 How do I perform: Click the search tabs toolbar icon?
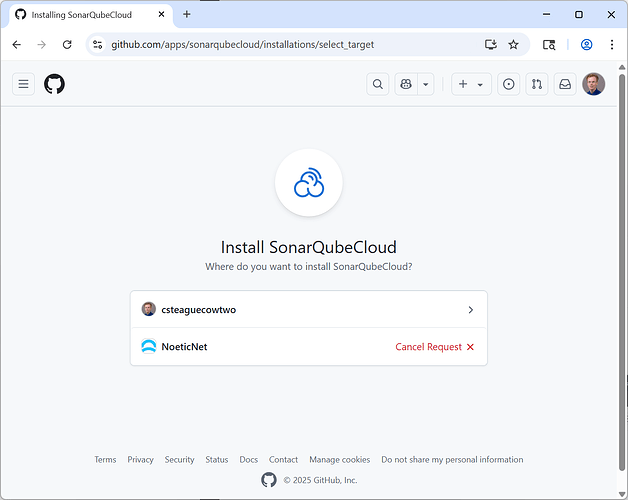coord(549,44)
